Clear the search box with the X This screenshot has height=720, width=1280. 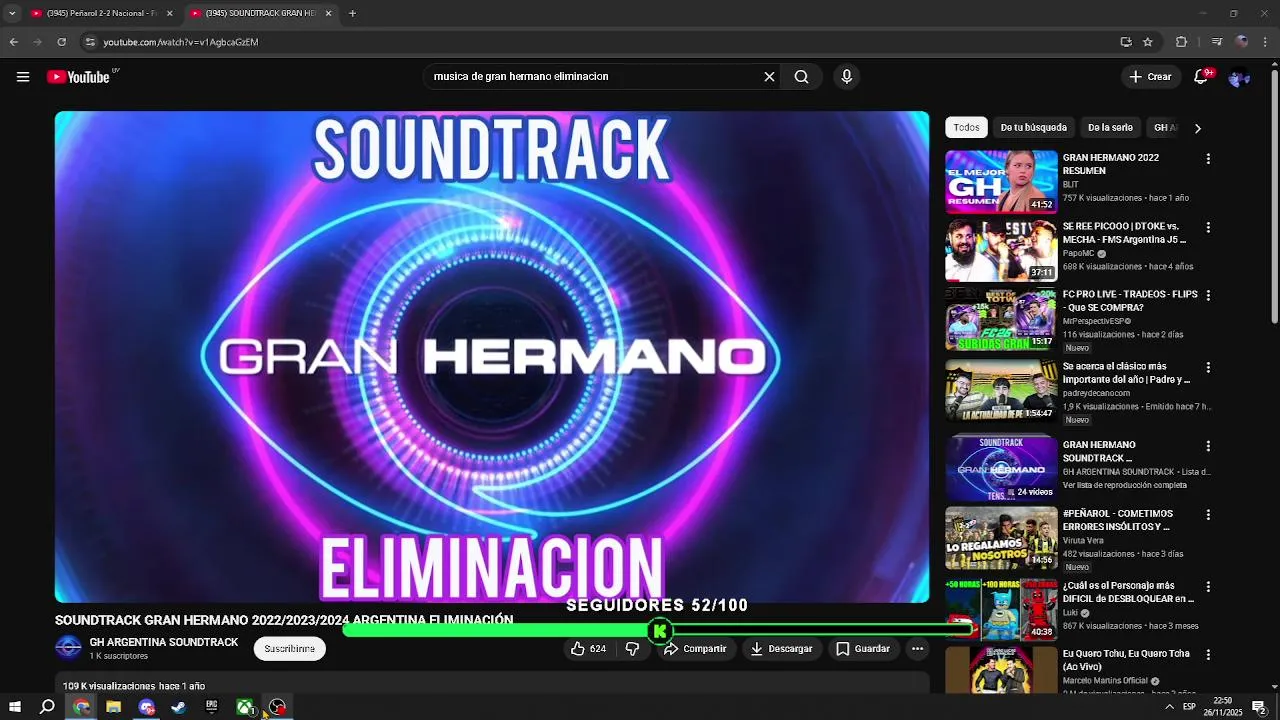[769, 77]
